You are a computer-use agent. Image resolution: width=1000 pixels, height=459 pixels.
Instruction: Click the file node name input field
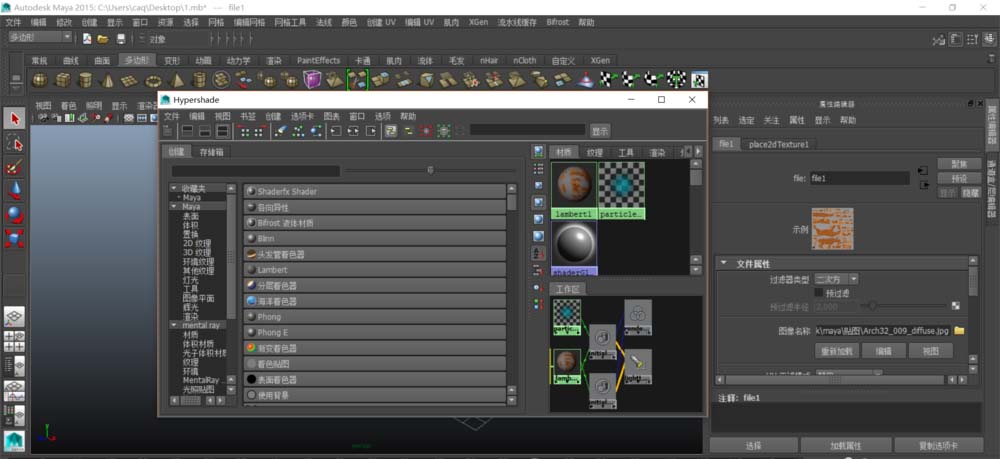point(859,178)
